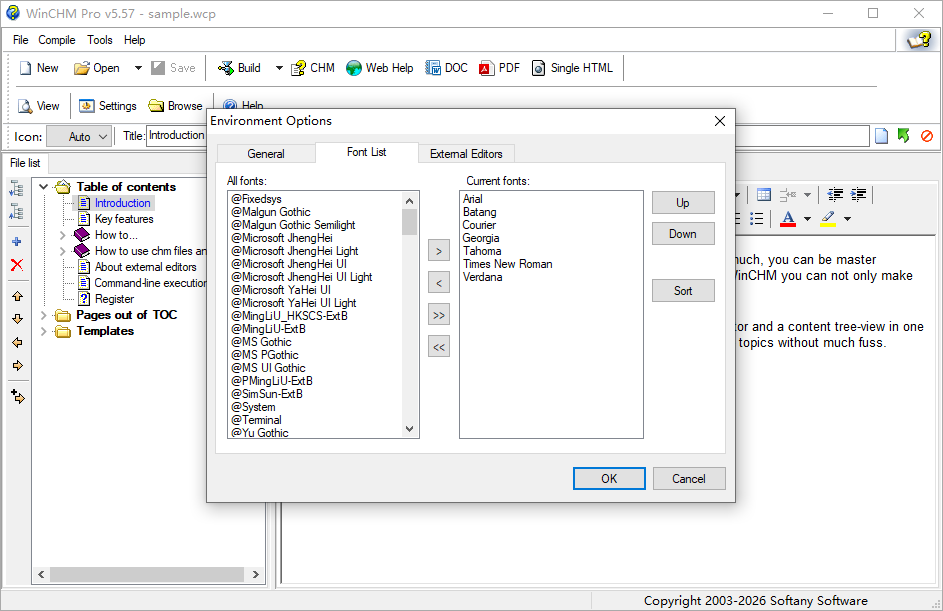This screenshot has height=611, width=943.
Task: Click the Title input field
Action: [x=508, y=136]
